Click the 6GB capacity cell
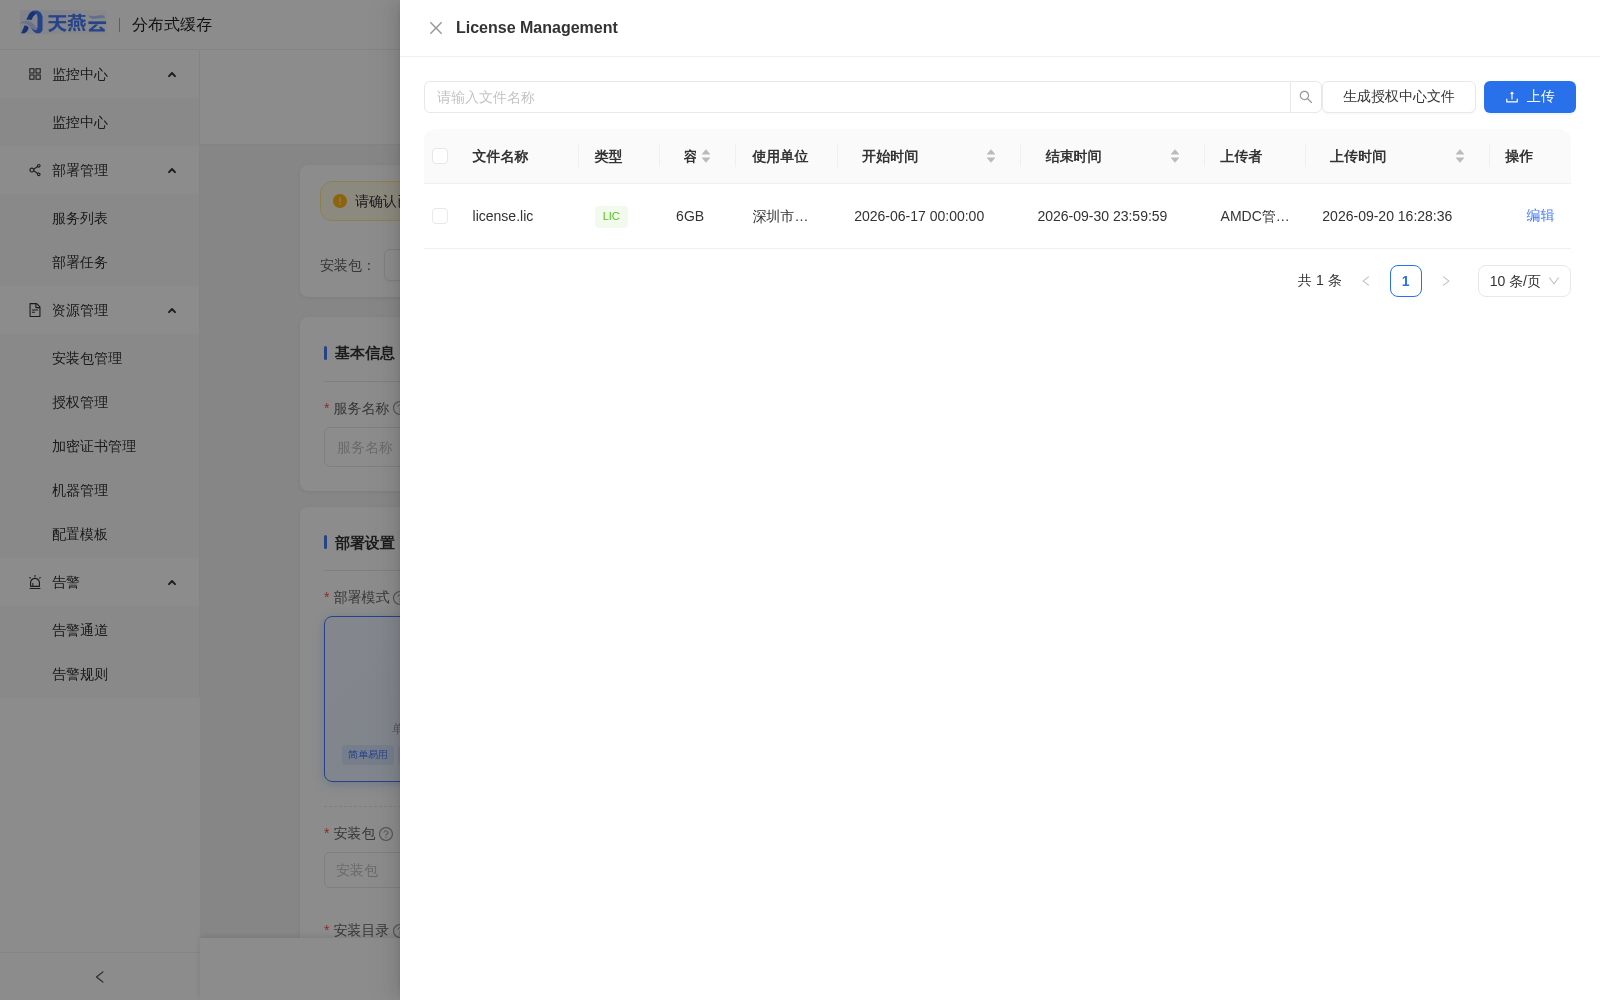Image resolution: width=1600 pixels, height=1000 pixels. (690, 216)
